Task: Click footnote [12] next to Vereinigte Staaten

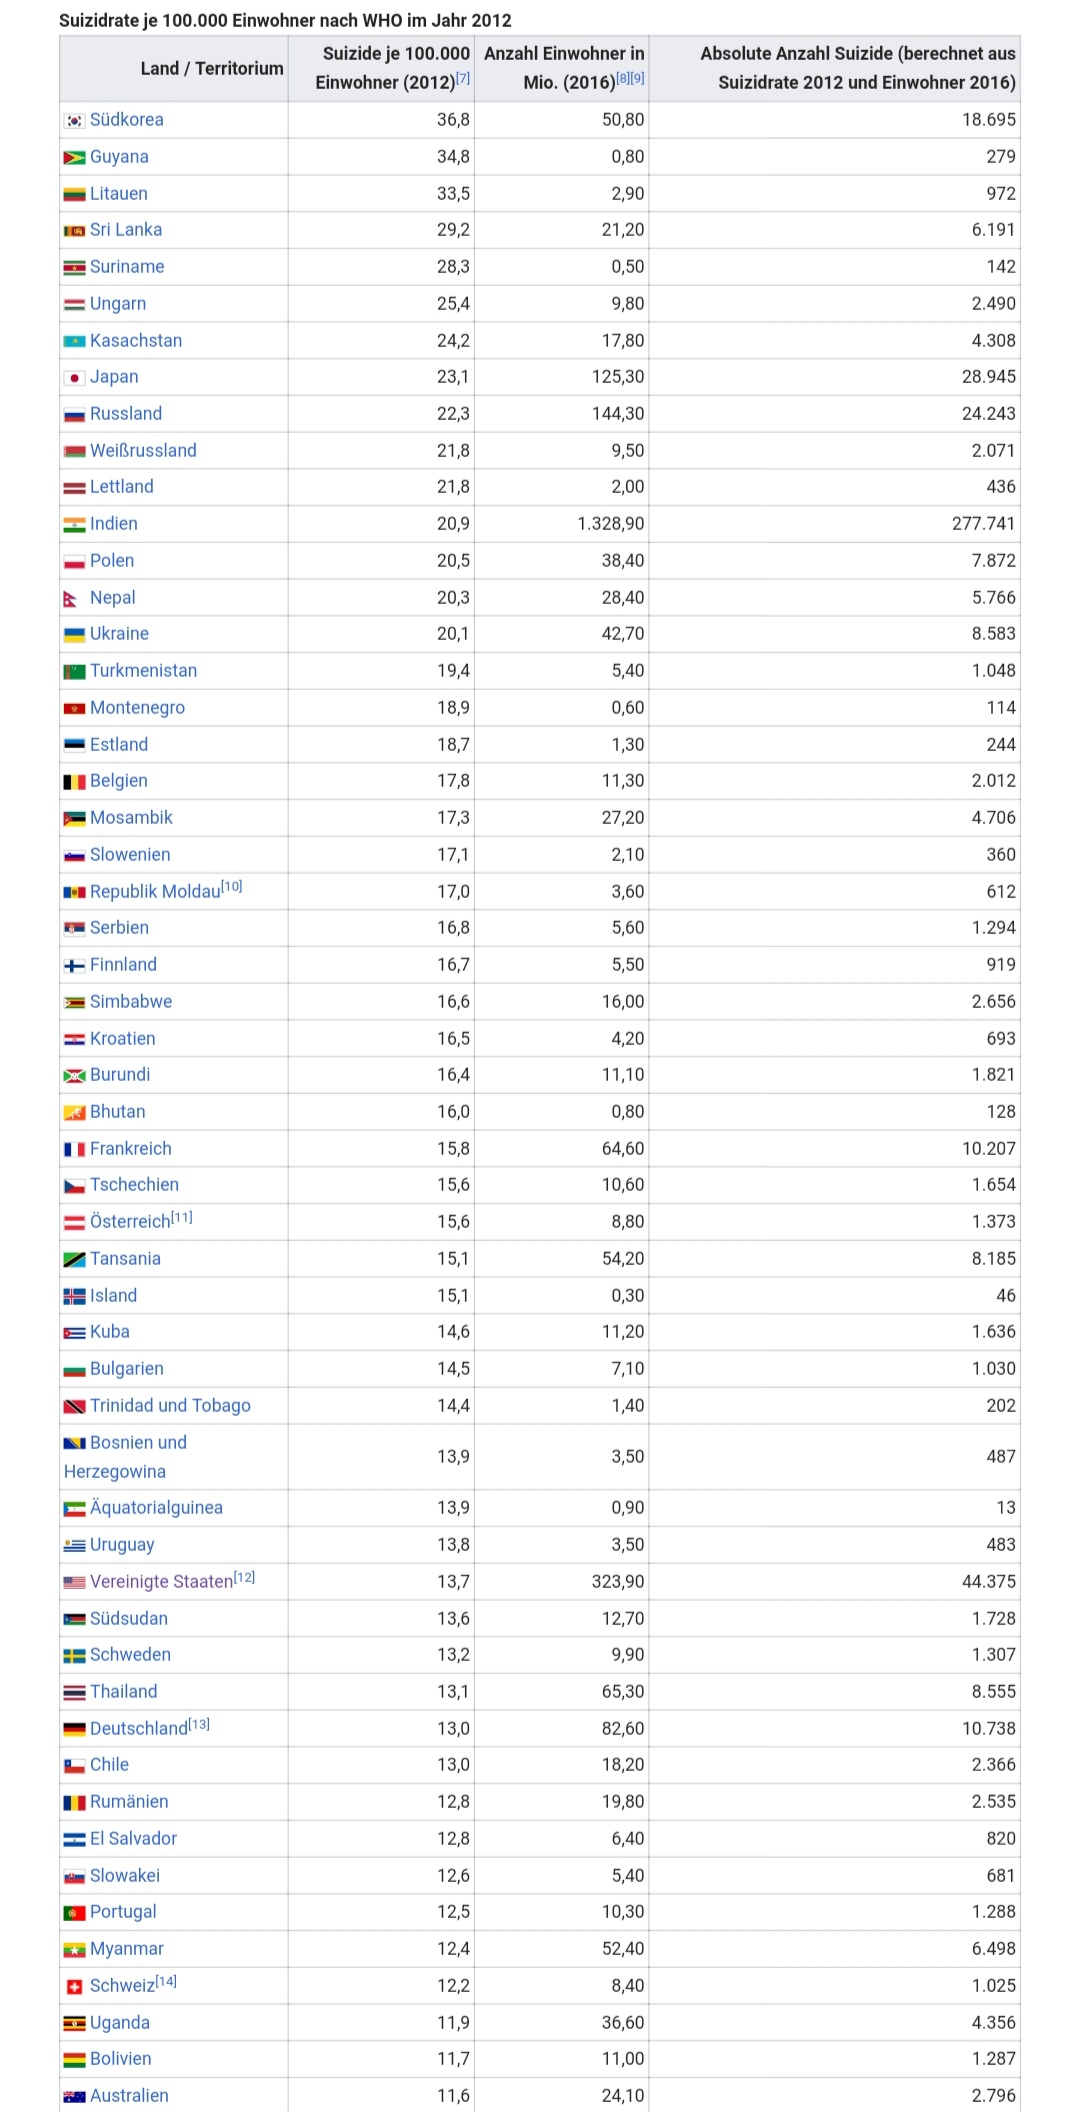Action: point(245,1577)
